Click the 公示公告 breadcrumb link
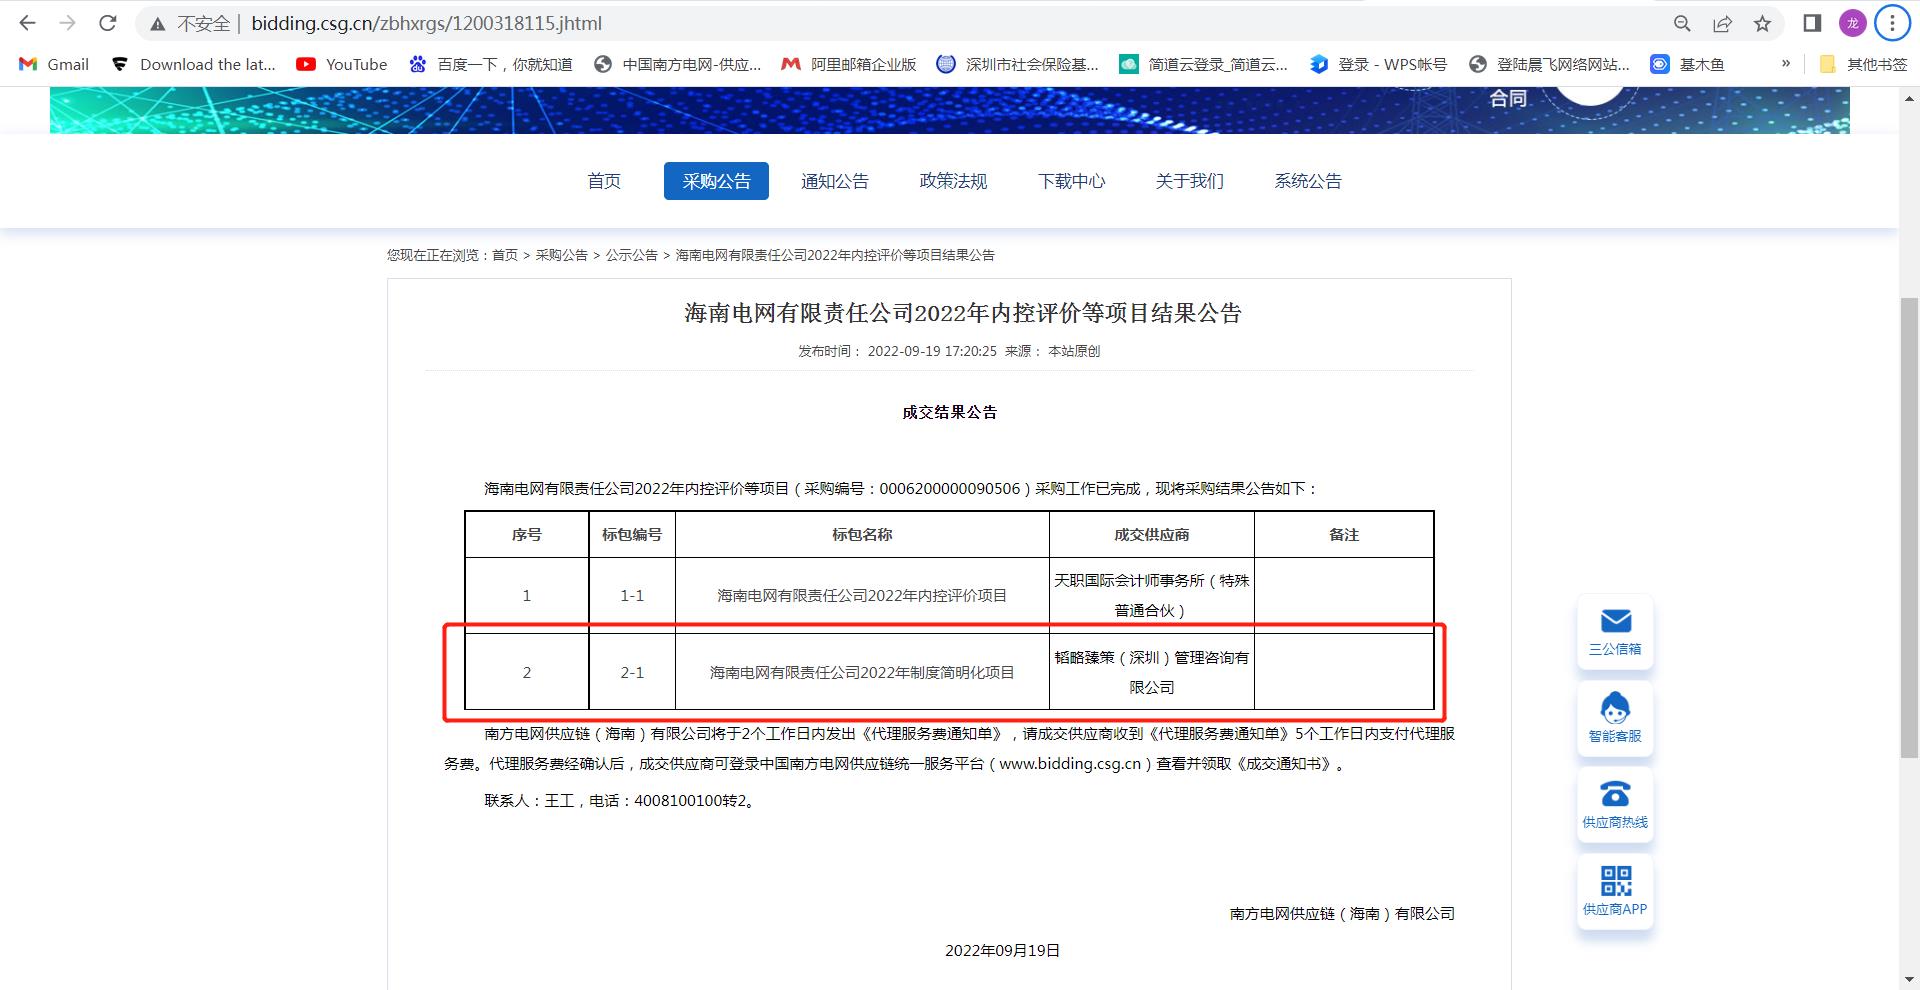The height and width of the screenshot is (990, 1920). click(631, 255)
